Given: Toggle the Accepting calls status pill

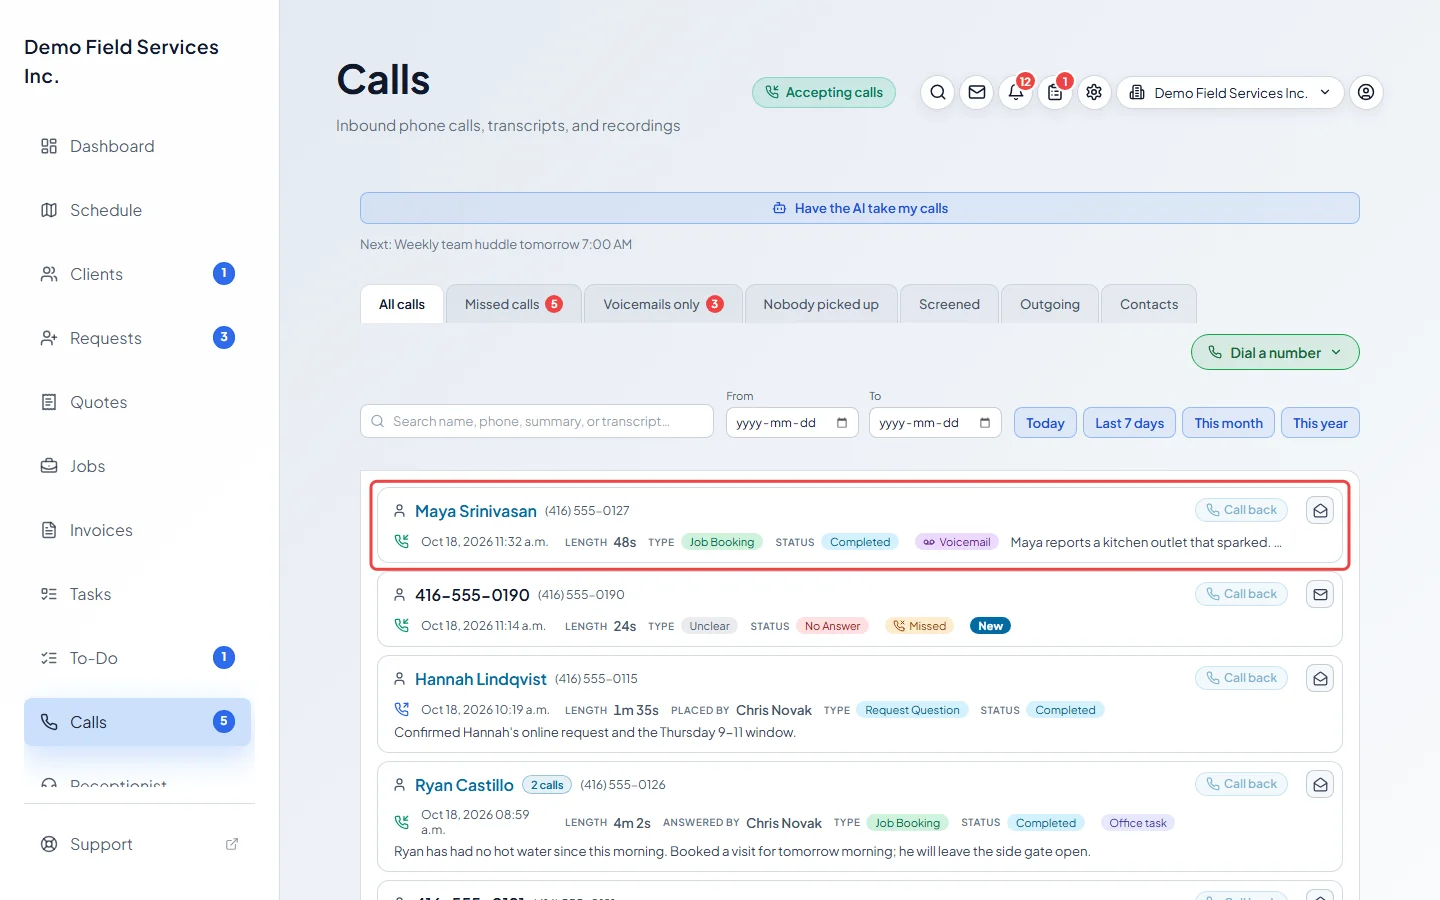Looking at the screenshot, I should (824, 93).
